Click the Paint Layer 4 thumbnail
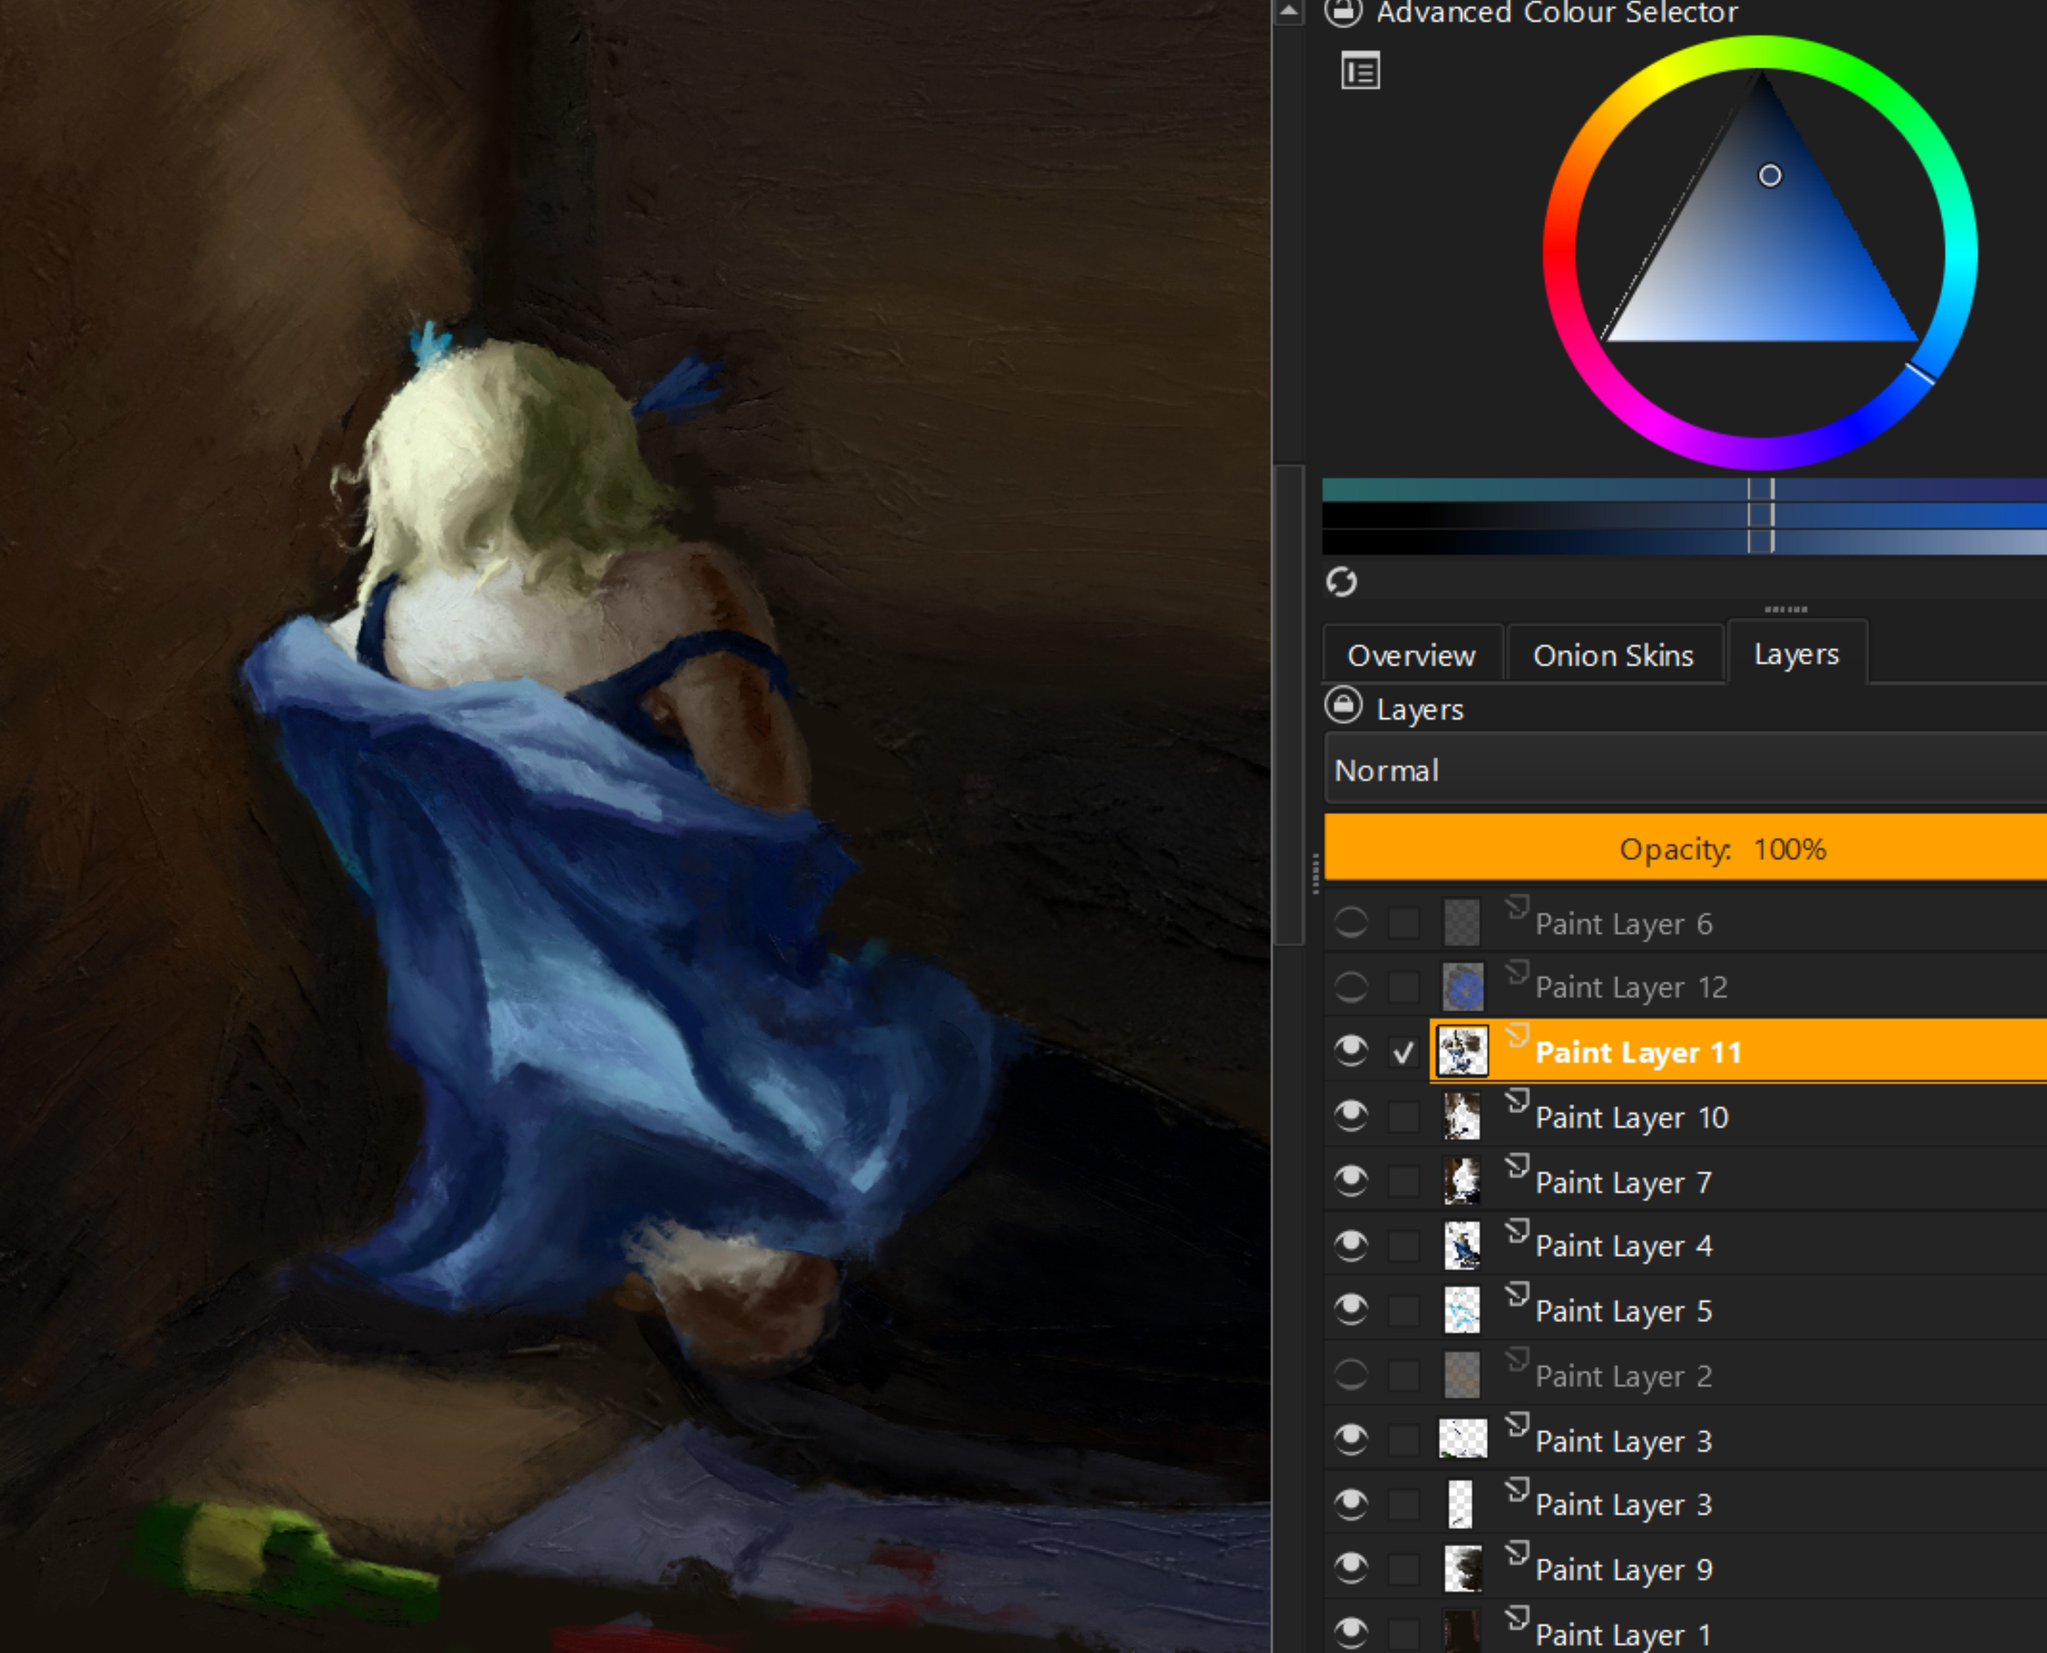The image size is (2047, 1653). [x=1462, y=1245]
